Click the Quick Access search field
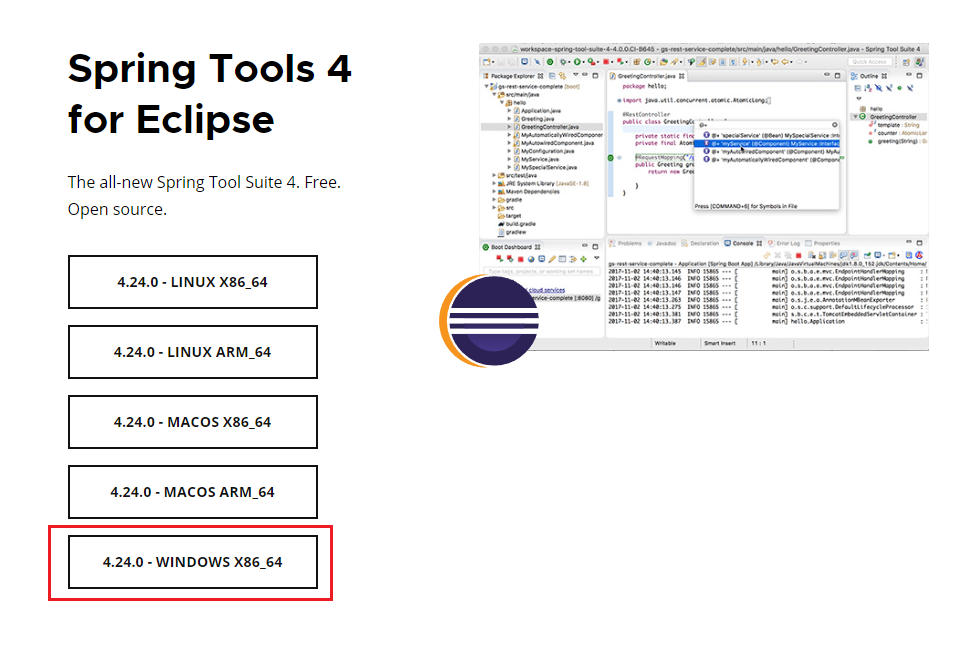The image size is (969, 647). [x=869, y=62]
